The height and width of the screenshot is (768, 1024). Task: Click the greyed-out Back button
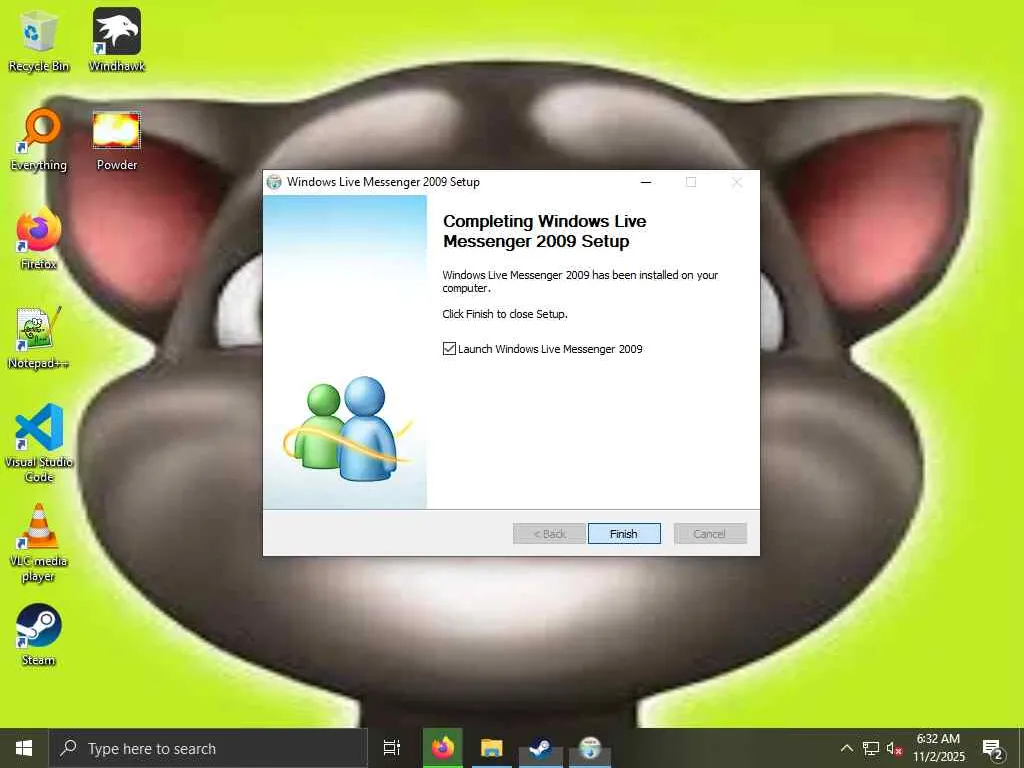[x=549, y=534]
